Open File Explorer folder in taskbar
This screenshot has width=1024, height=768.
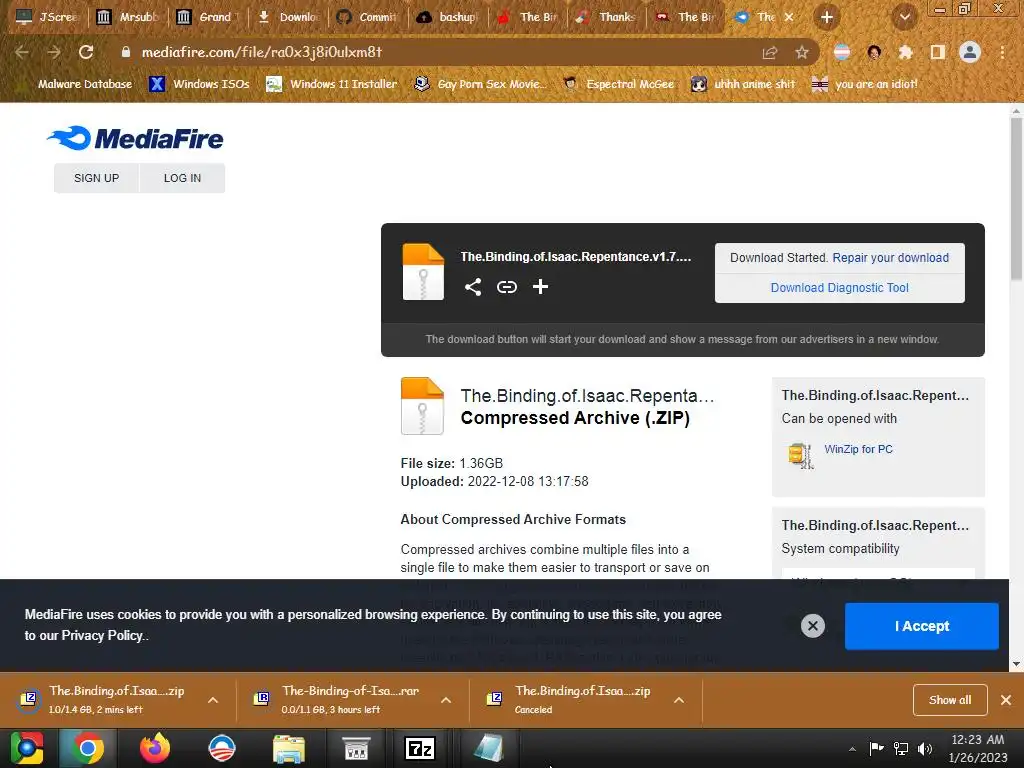[x=289, y=748]
